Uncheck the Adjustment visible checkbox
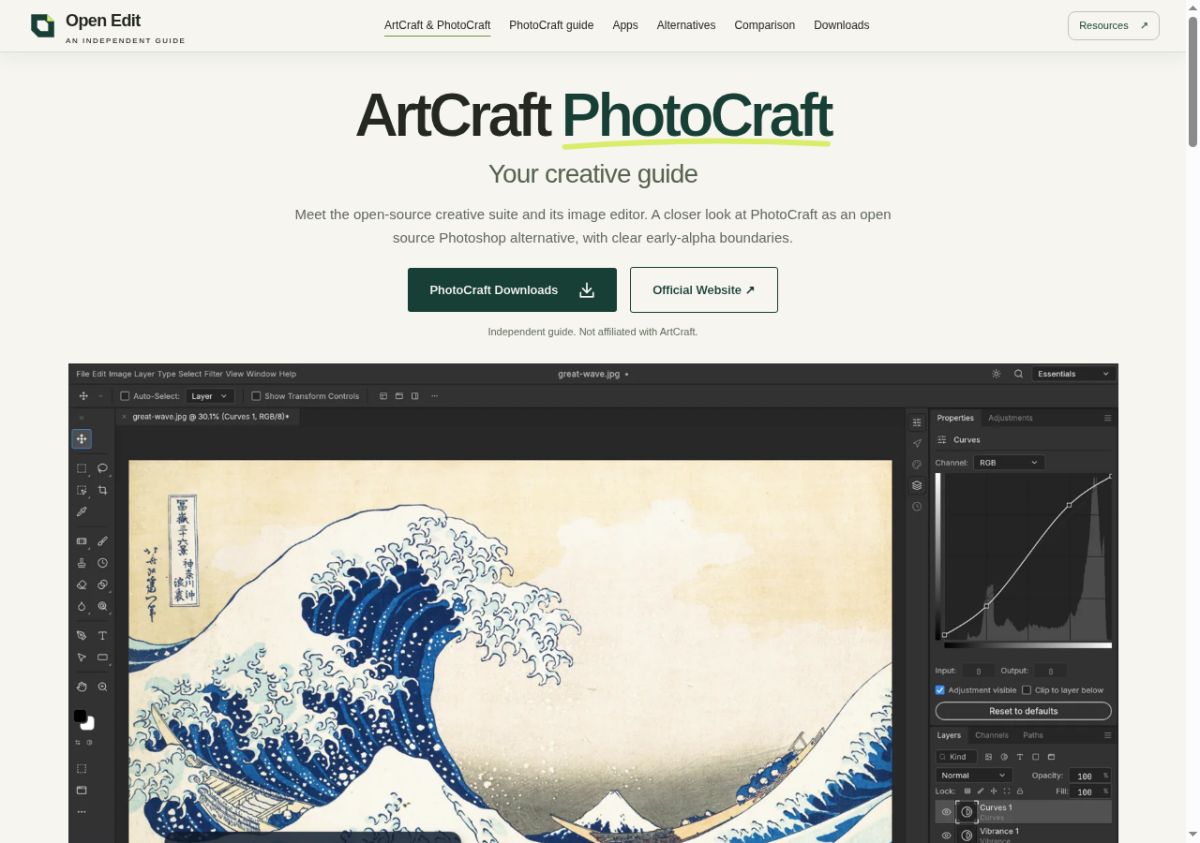 coord(940,690)
